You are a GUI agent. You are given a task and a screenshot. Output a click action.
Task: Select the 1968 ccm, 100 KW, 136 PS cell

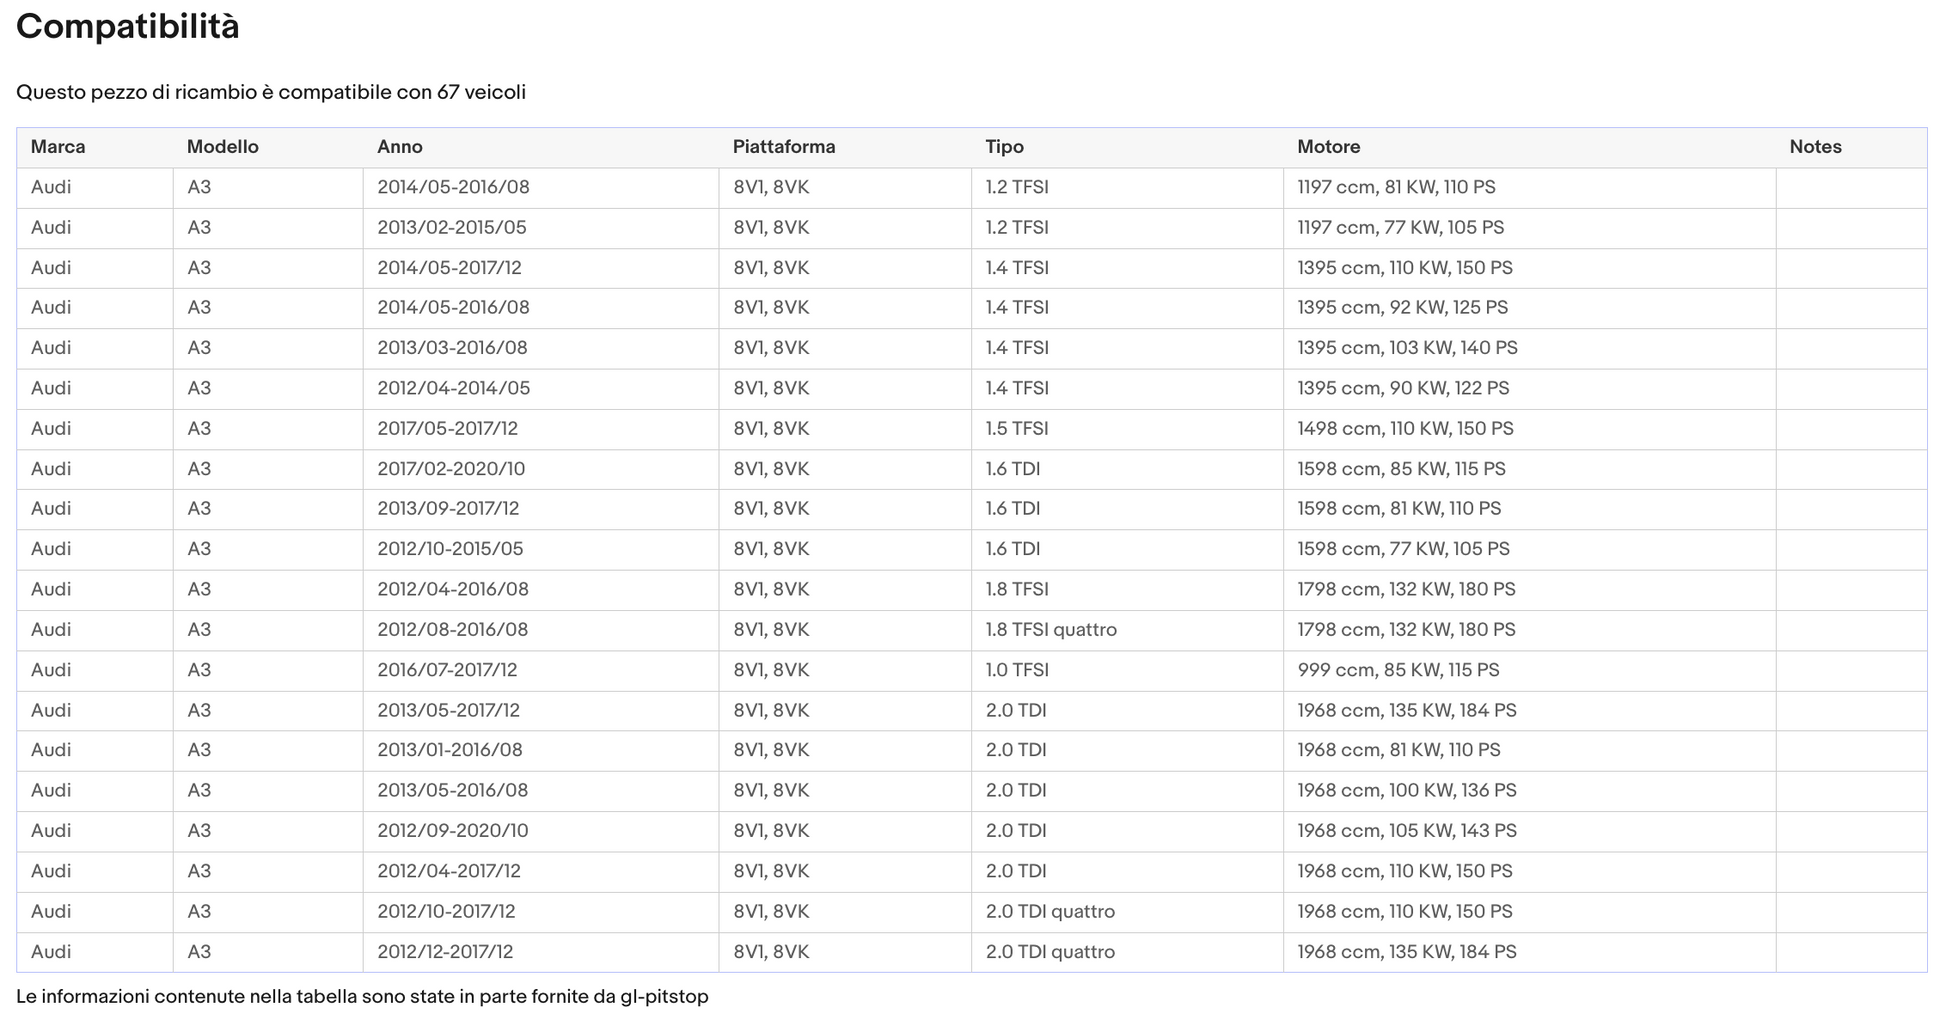click(1406, 791)
